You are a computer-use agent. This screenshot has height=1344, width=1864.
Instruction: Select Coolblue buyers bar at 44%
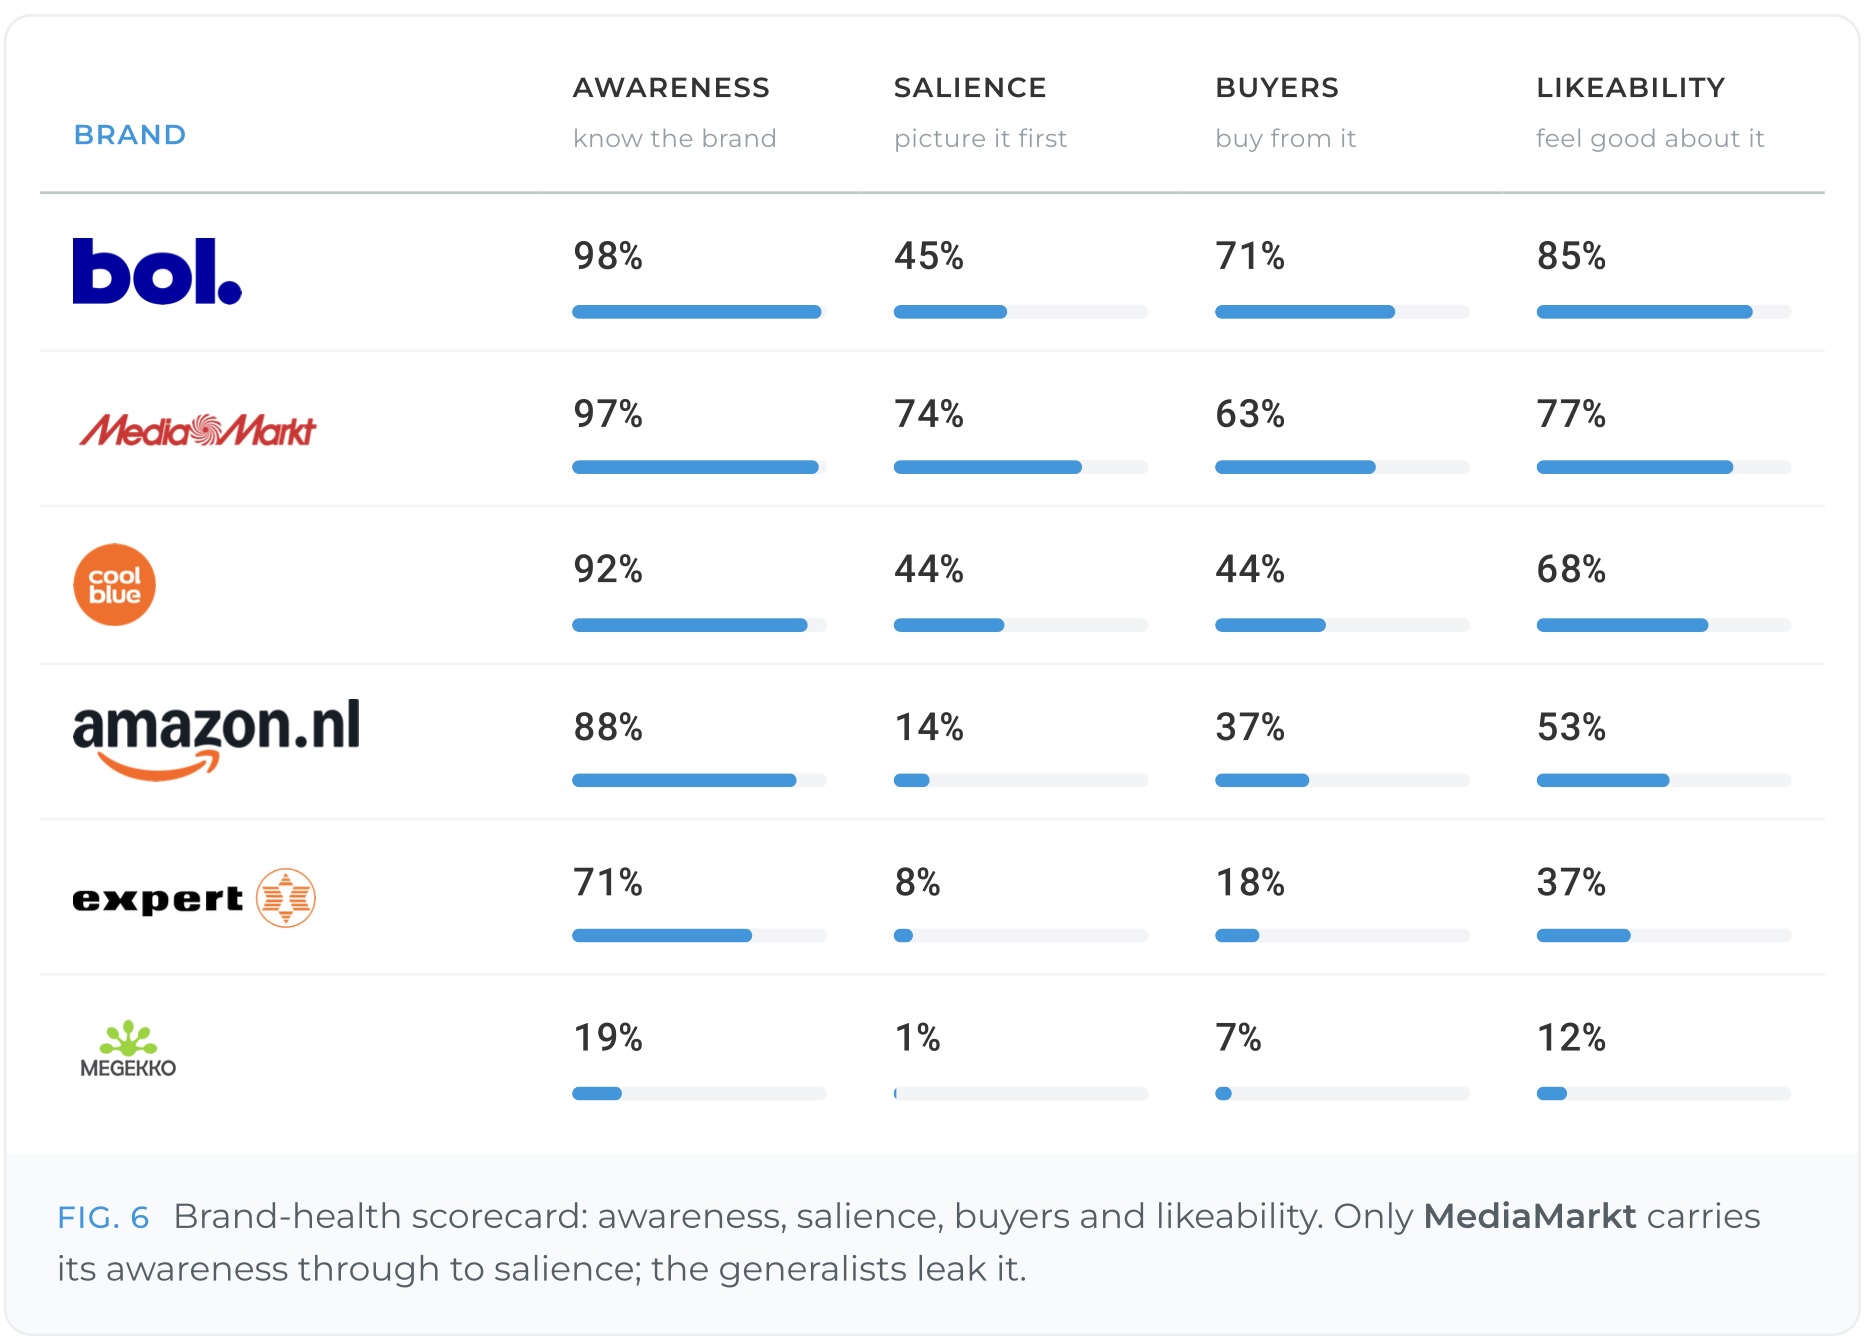click(1342, 625)
